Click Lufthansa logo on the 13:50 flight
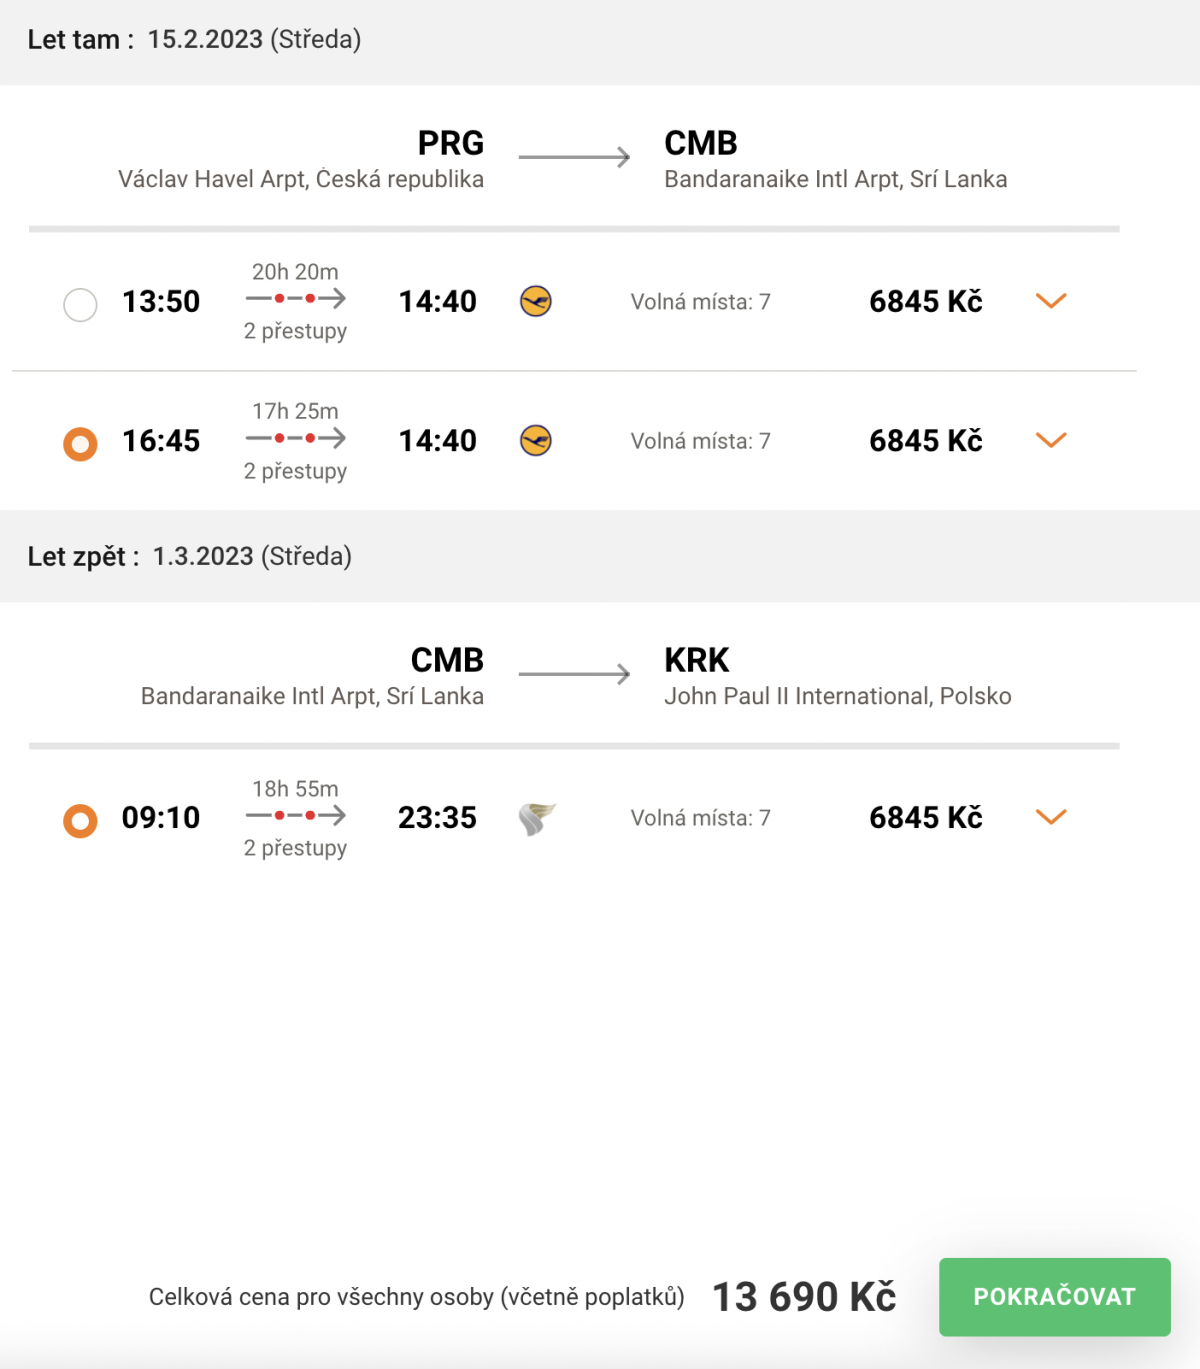The image size is (1200, 1369). [536, 301]
